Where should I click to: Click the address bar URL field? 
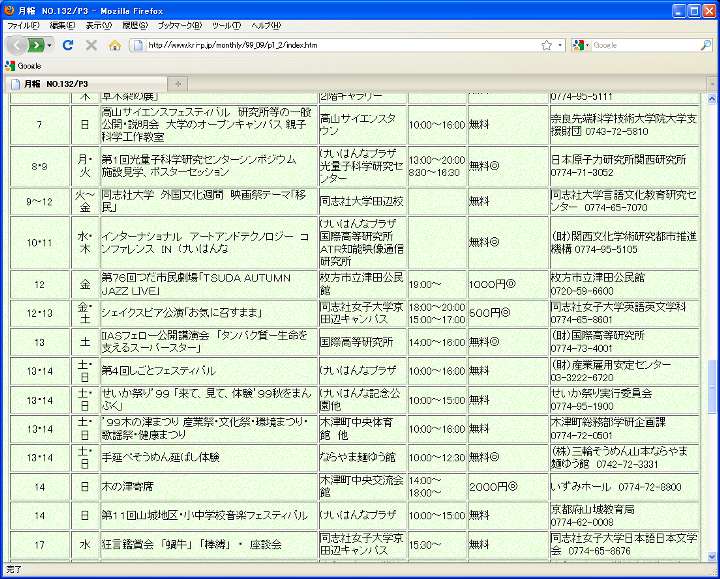[340, 45]
